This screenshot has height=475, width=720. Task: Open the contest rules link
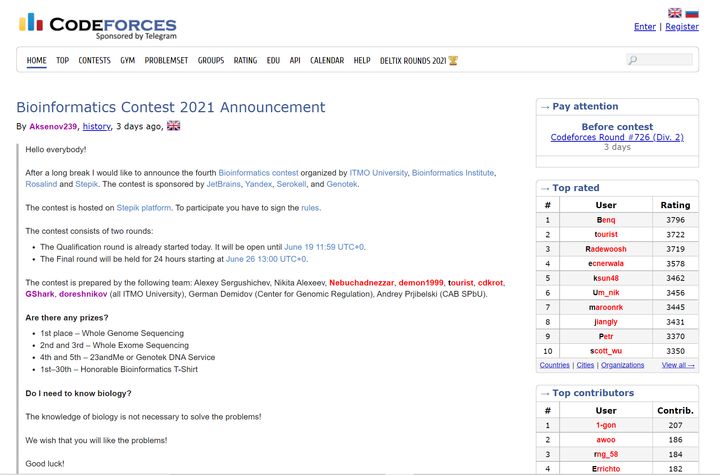[x=310, y=208]
